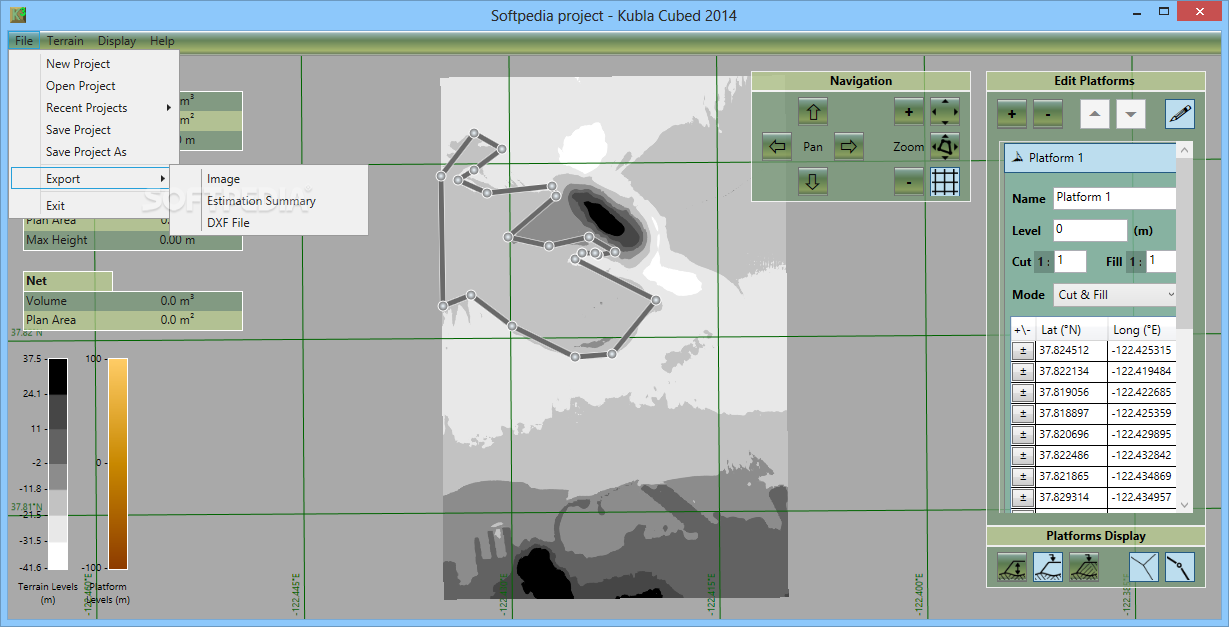
Task: Click the zoom-to-platform polygon icon
Action: tap(945, 147)
